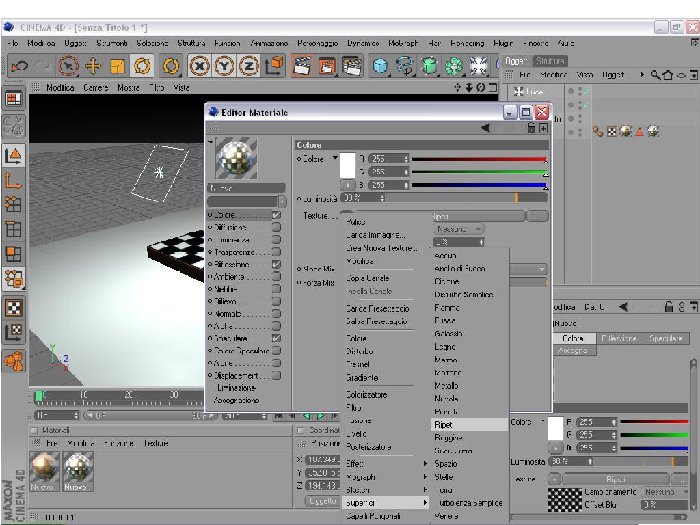Screen dimensions: 700x525
Task: Choose Gradiente from the texture menu
Action: pyautogui.click(x=362, y=378)
